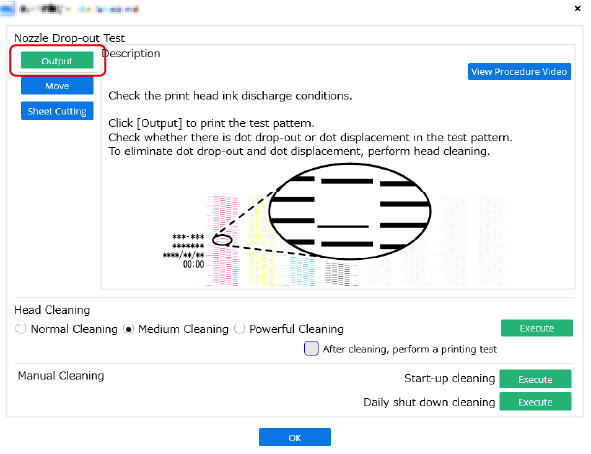The height and width of the screenshot is (454, 591).
Task: Select the Powerful Cleaning radio option
Action: pos(239,329)
